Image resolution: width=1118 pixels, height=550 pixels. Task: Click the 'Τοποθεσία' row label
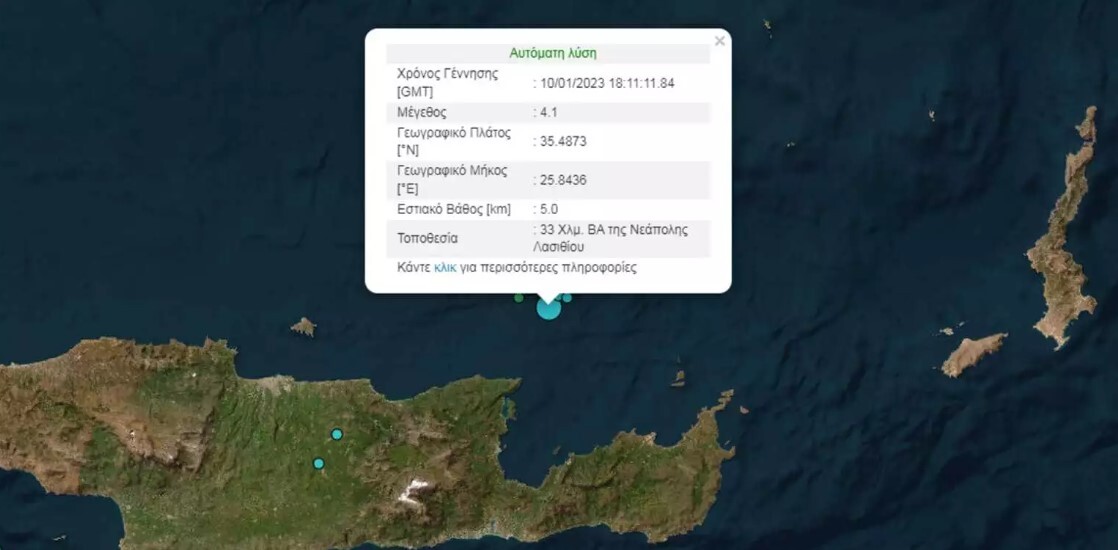[429, 238]
